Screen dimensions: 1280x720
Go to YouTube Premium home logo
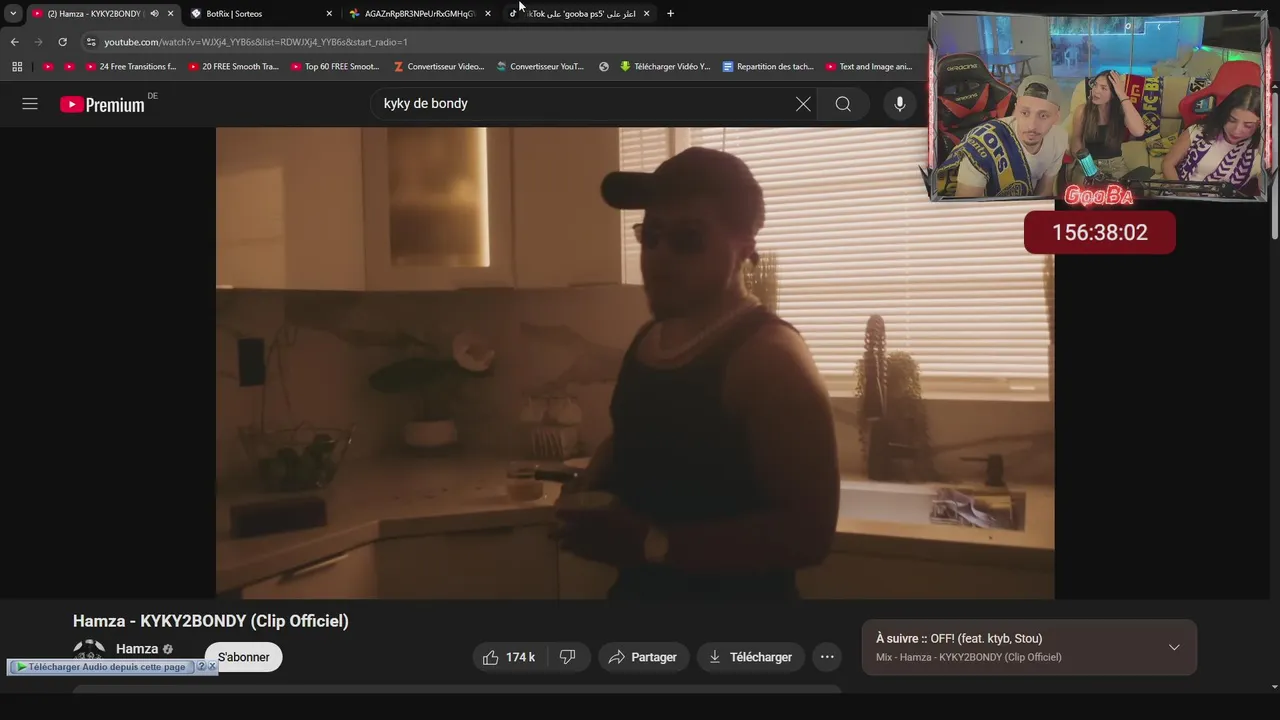coord(102,104)
